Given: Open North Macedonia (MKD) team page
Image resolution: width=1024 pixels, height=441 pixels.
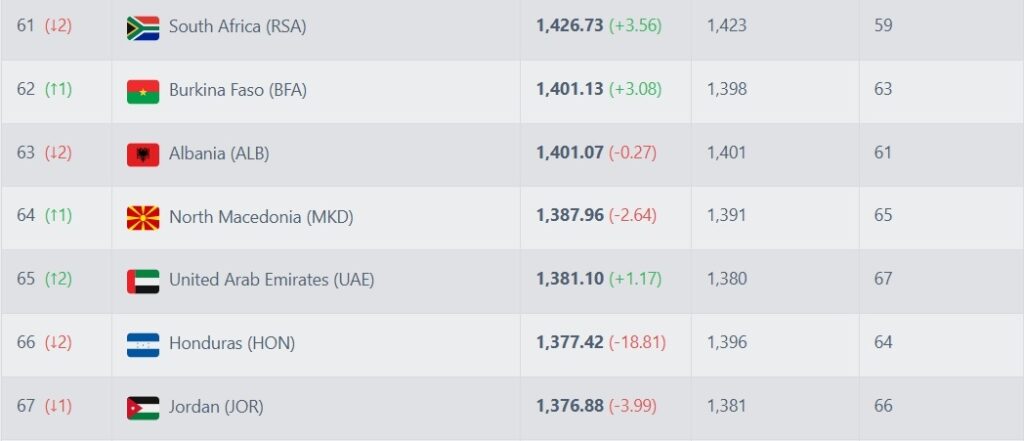Looking at the screenshot, I should [260, 217].
